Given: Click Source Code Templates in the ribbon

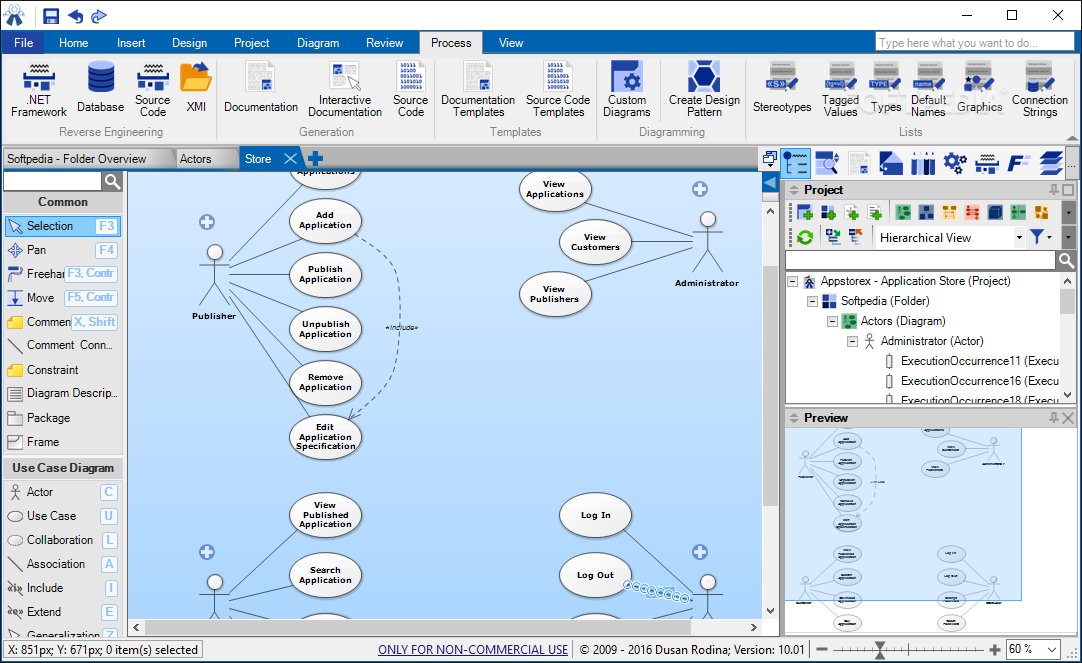Looking at the screenshot, I should tap(558, 90).
